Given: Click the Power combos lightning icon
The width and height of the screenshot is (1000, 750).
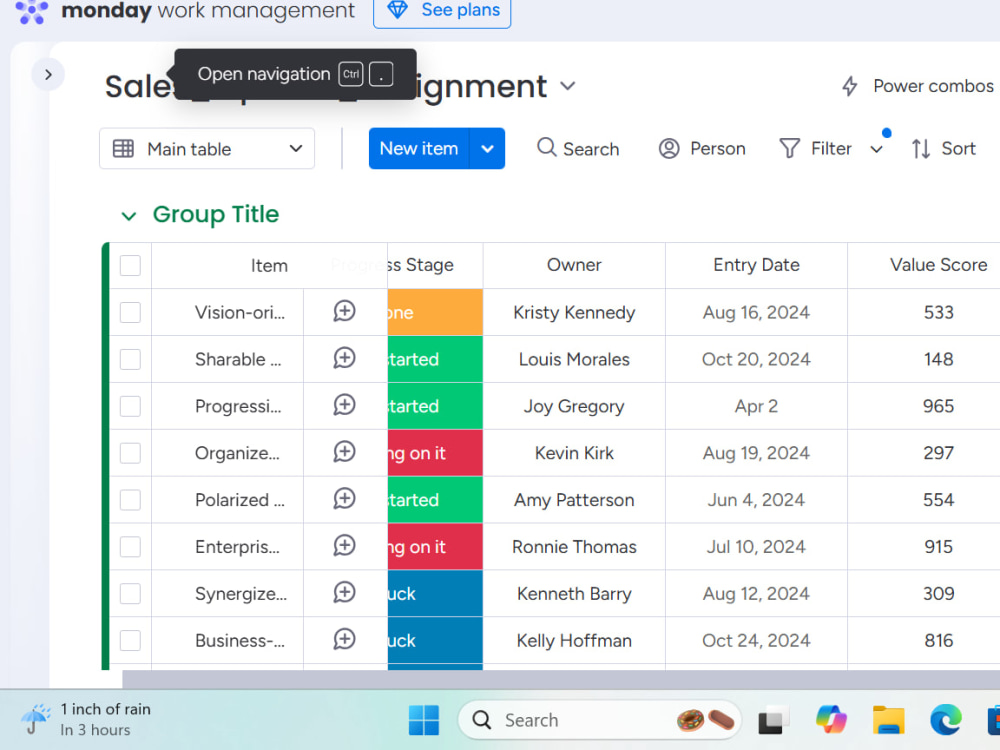Looking at the screenshot, I should pyautogui.click(x=849, y=86).
